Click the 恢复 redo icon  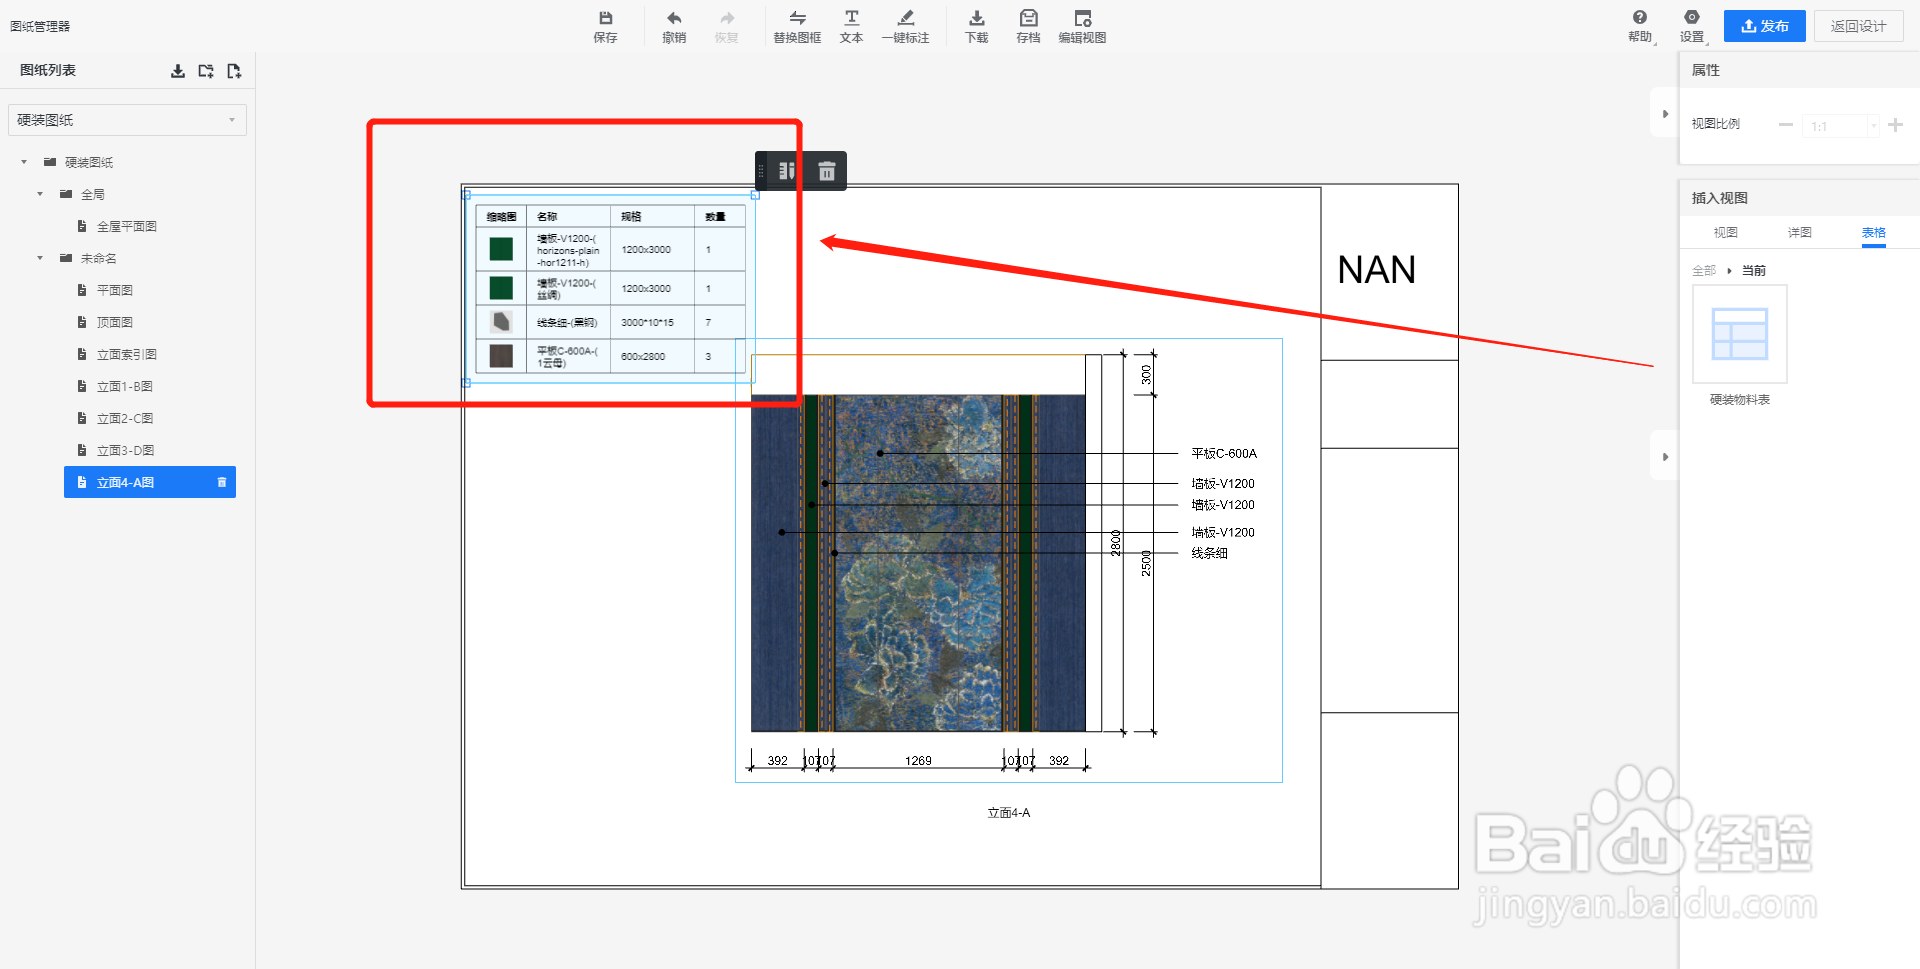tap(727, 18)
